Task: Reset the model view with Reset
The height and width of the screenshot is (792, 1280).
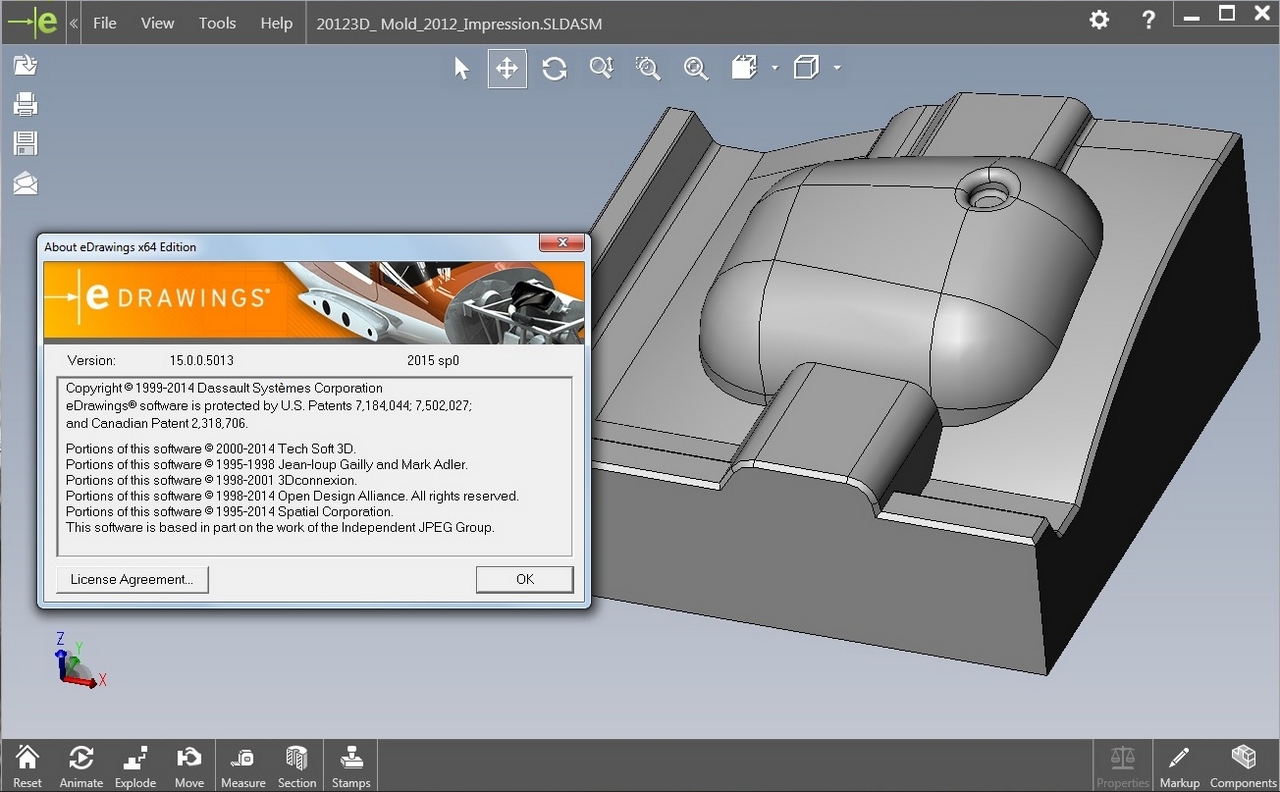Action: (x=27, y=766)
